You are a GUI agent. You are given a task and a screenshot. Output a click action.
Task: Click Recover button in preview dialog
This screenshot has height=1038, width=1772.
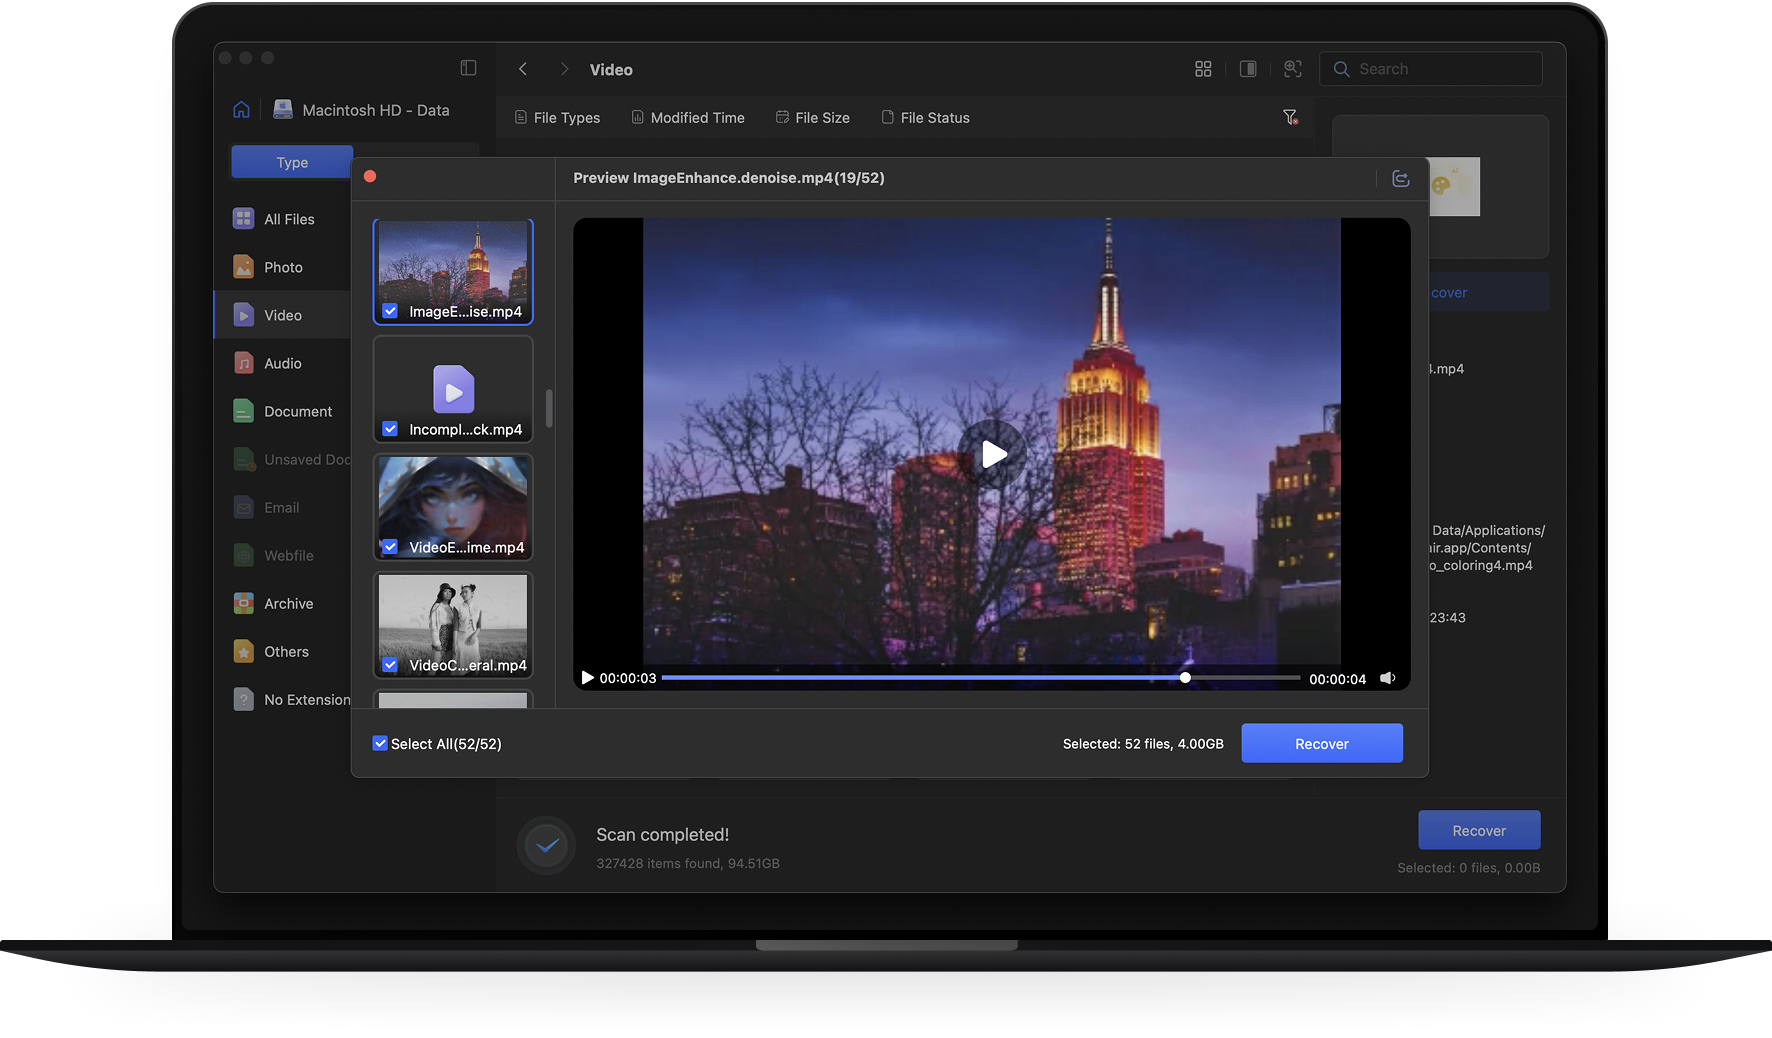click(1321, 743)
